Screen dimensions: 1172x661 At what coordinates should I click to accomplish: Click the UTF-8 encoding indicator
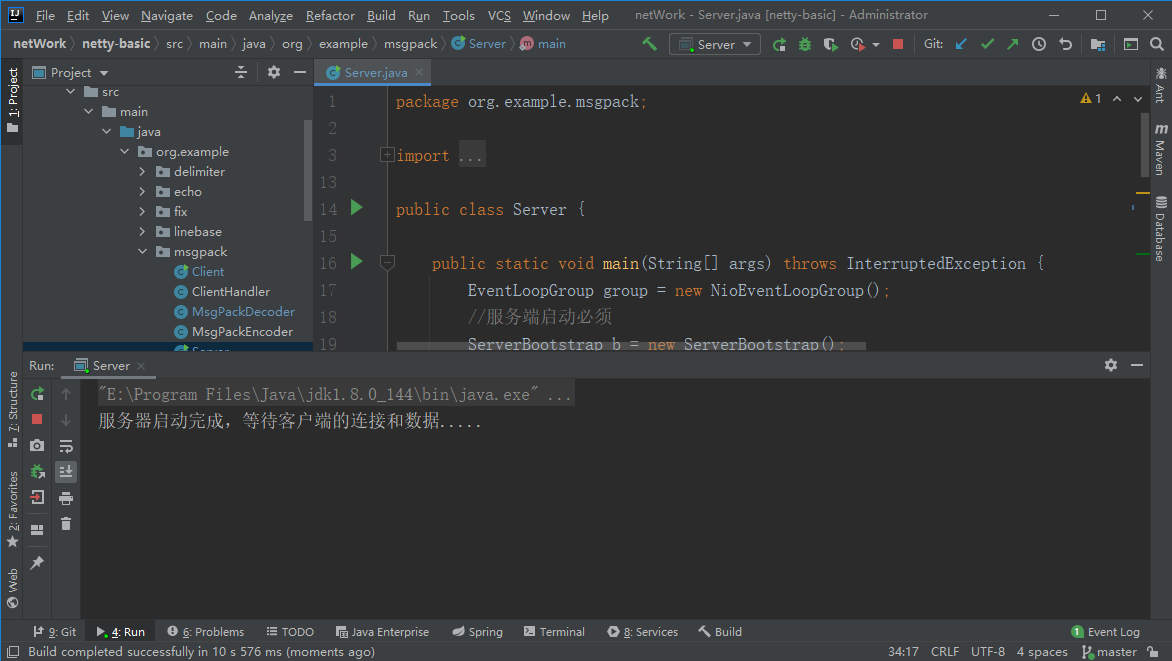click(x=987, y=652)
